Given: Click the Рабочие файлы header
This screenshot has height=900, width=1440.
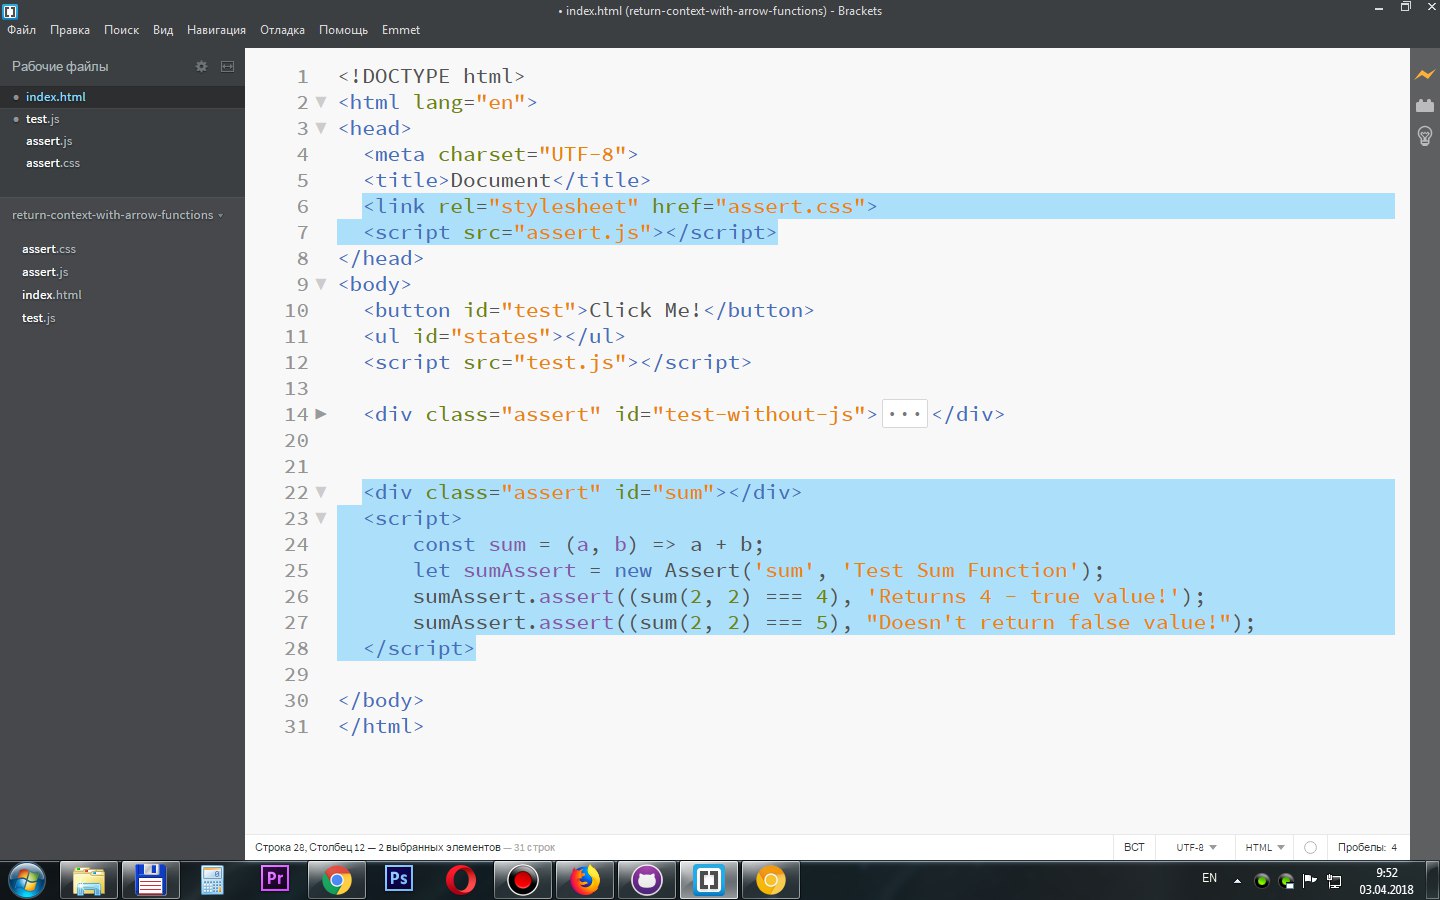Looking at the screenshot, I should click(60, 66).
